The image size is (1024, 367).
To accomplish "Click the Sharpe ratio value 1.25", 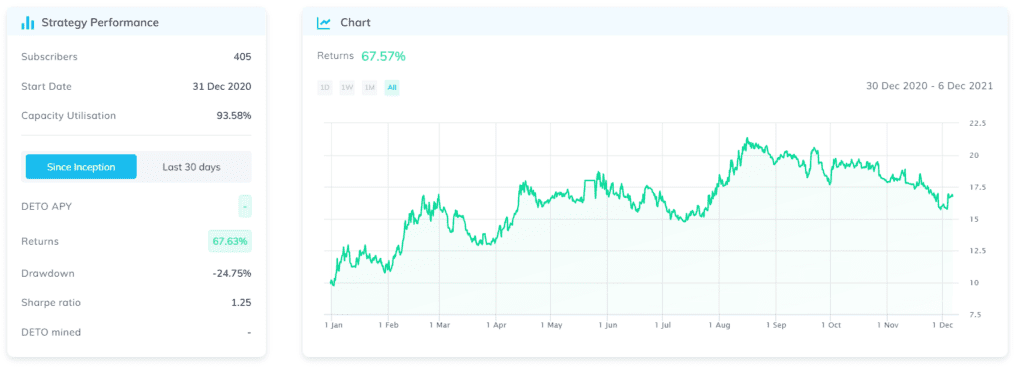I will (x=241, y=303).
